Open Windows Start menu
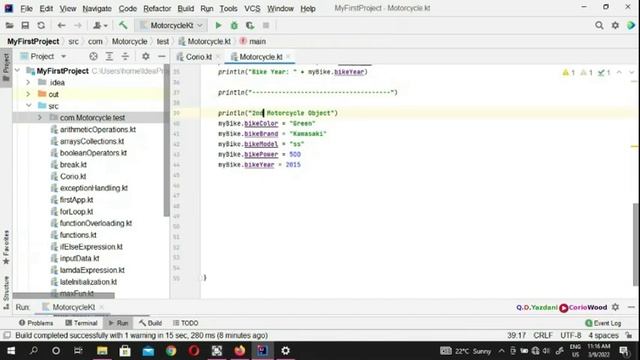Image resolution: width=640 pixels, height=360 pixels. tap(11, 351)
